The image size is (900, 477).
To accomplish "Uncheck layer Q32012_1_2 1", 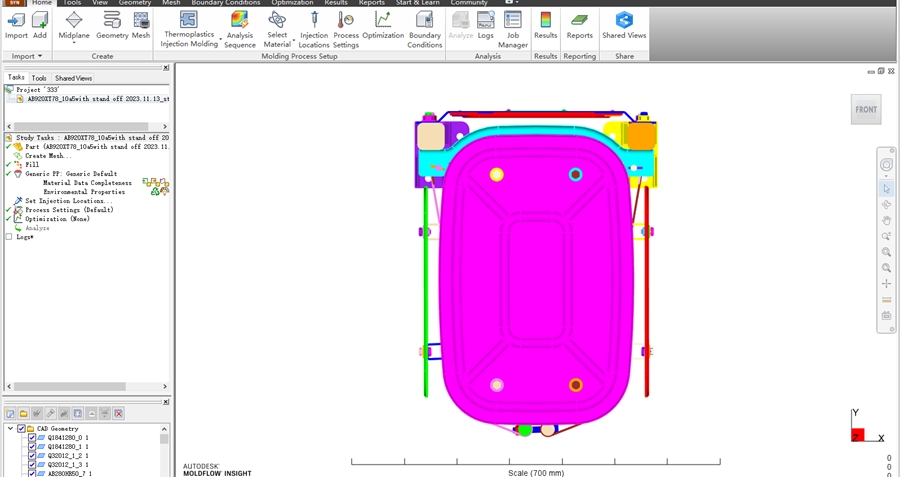I will [x=32, y=456].
